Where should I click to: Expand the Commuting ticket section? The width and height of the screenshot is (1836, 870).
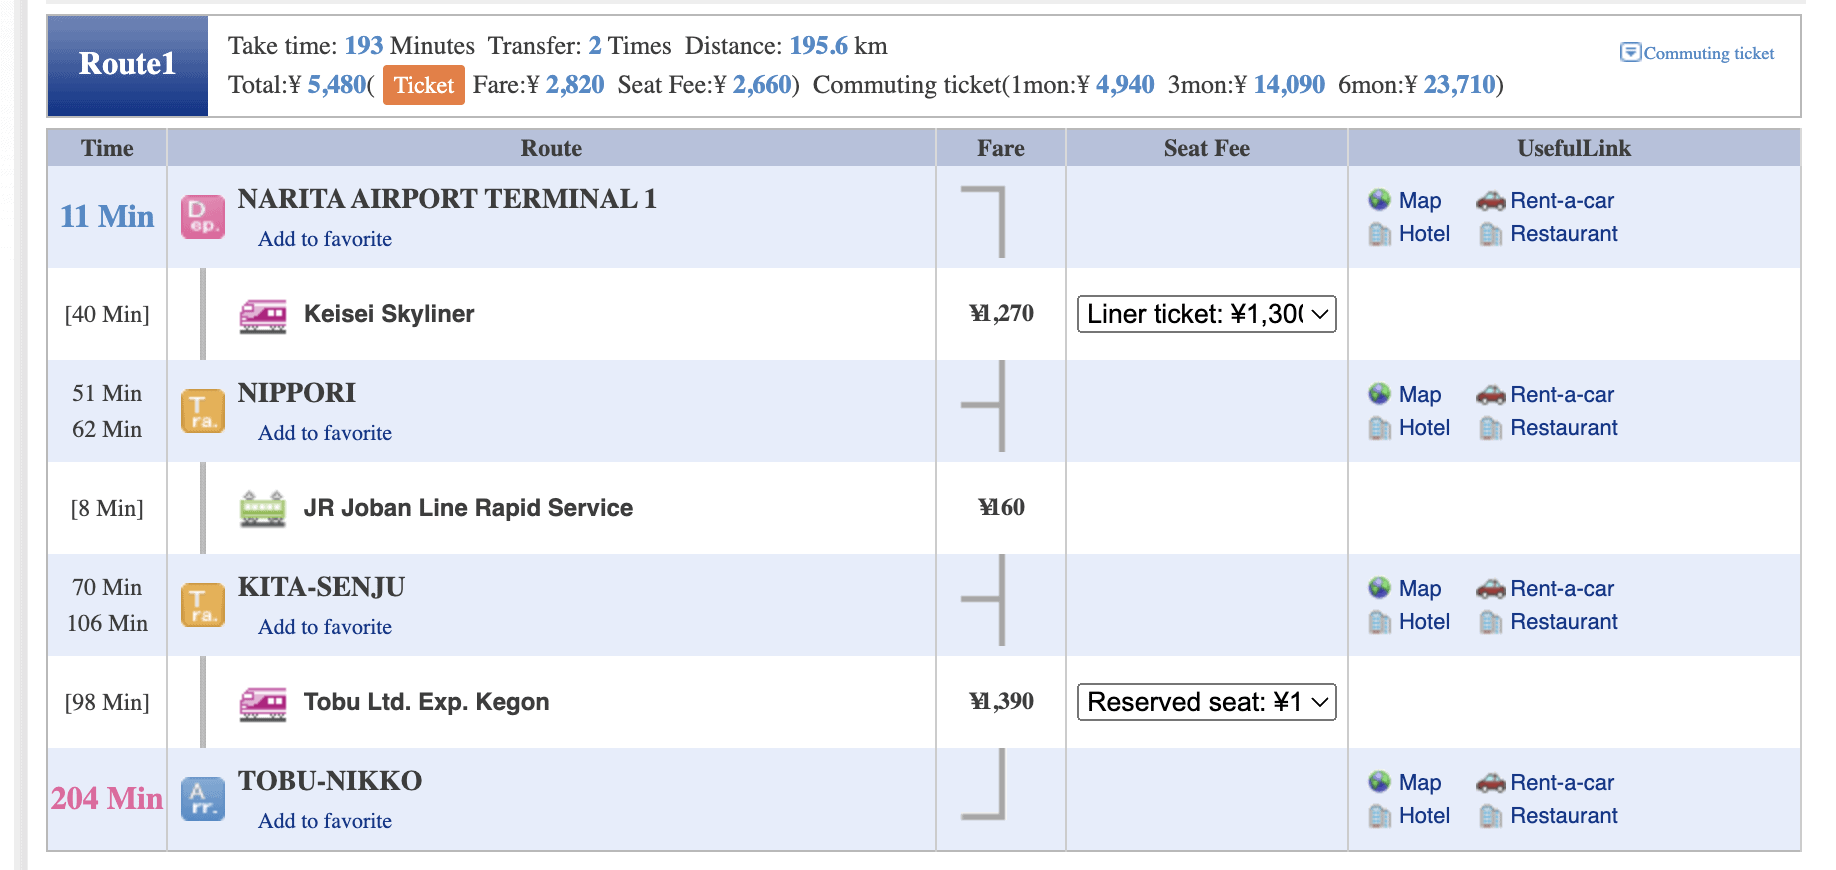pos(1697,53)
